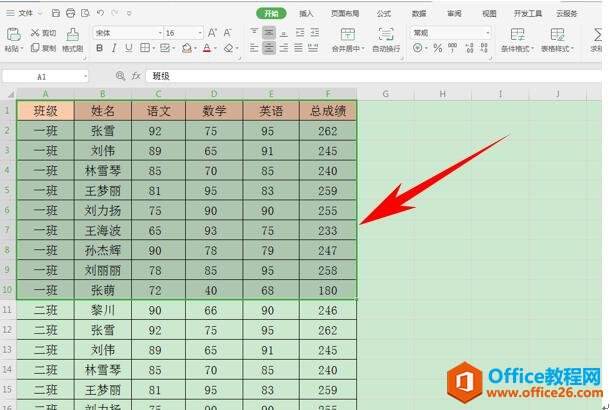Image resolution: width=610 pixels, height=410 pixels.
Task: Click Merge and Center (合并居中) icon
Action: tap(348, 35)
